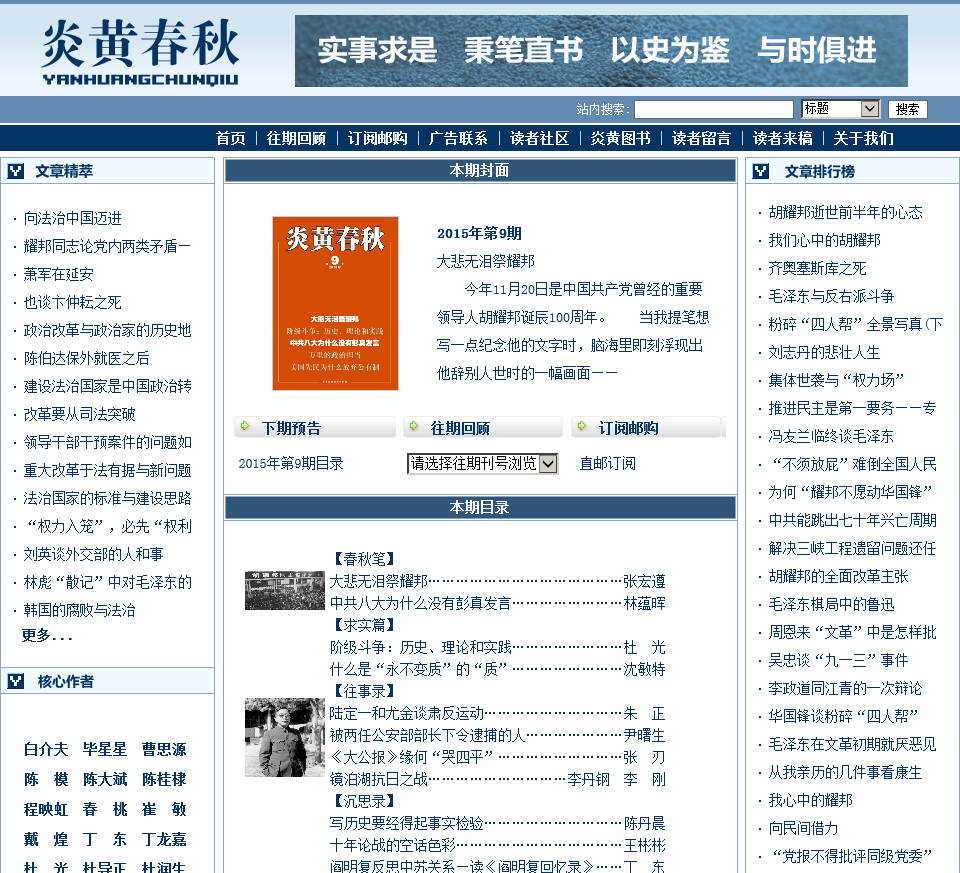960x873 pixels.
Task: Click the 站内搜索 text input field
Action: pyautogui.click(x=714, y=110)
